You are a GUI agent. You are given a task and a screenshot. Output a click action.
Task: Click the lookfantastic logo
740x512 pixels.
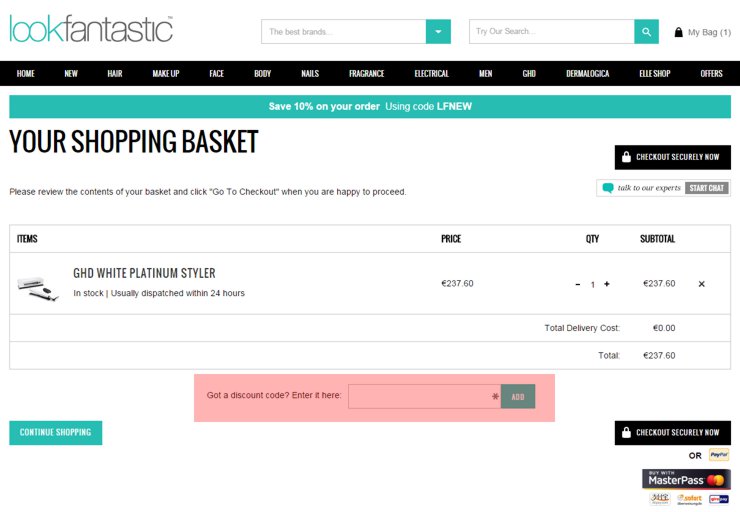point(91,29)
